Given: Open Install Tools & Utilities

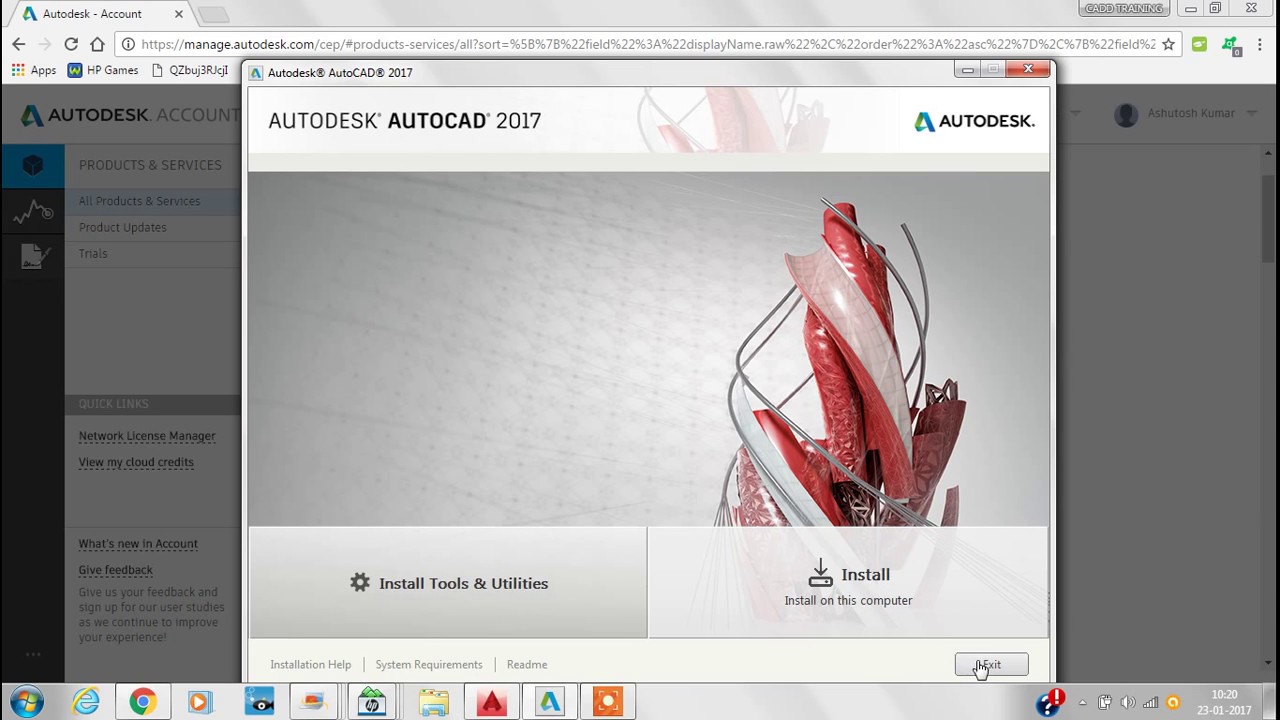Looking at the screenshot, I should [448, 583].
